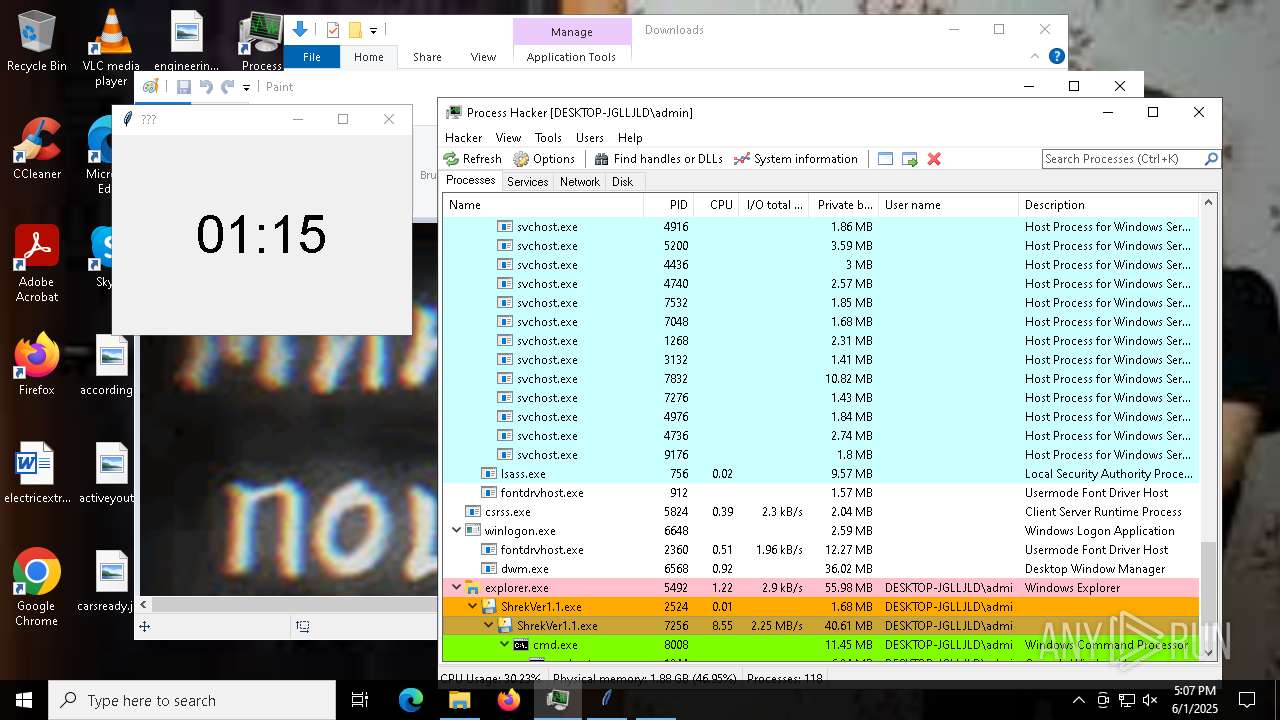Click the Redo icon in Paint

coord(228,87)
